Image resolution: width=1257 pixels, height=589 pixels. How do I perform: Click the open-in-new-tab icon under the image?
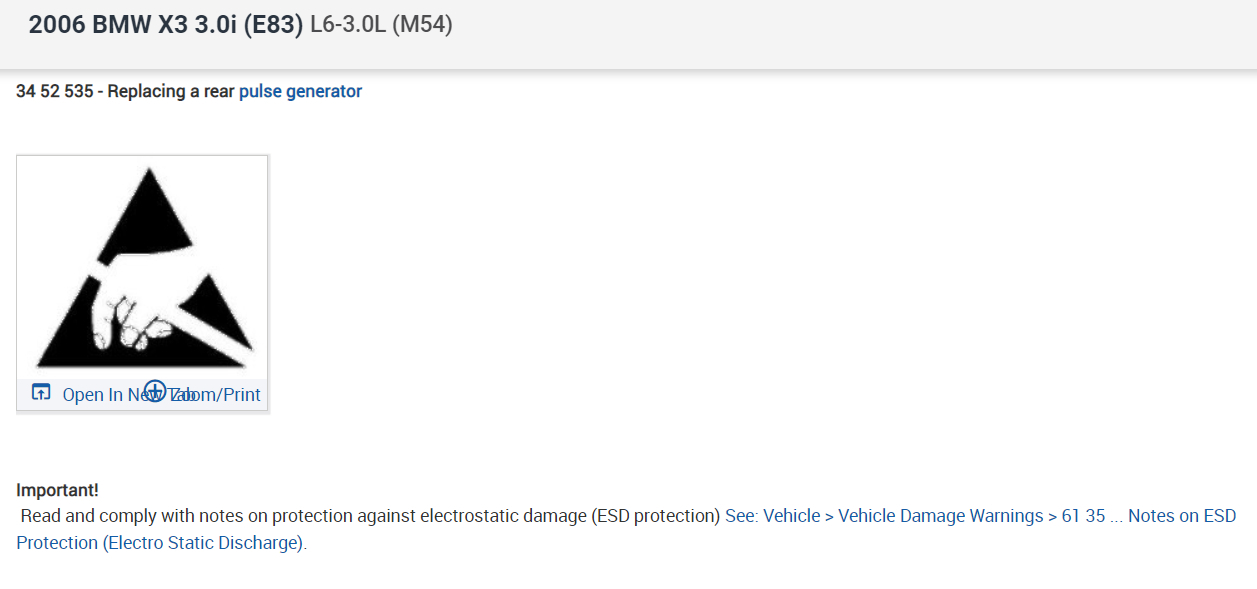coord(41,393)
